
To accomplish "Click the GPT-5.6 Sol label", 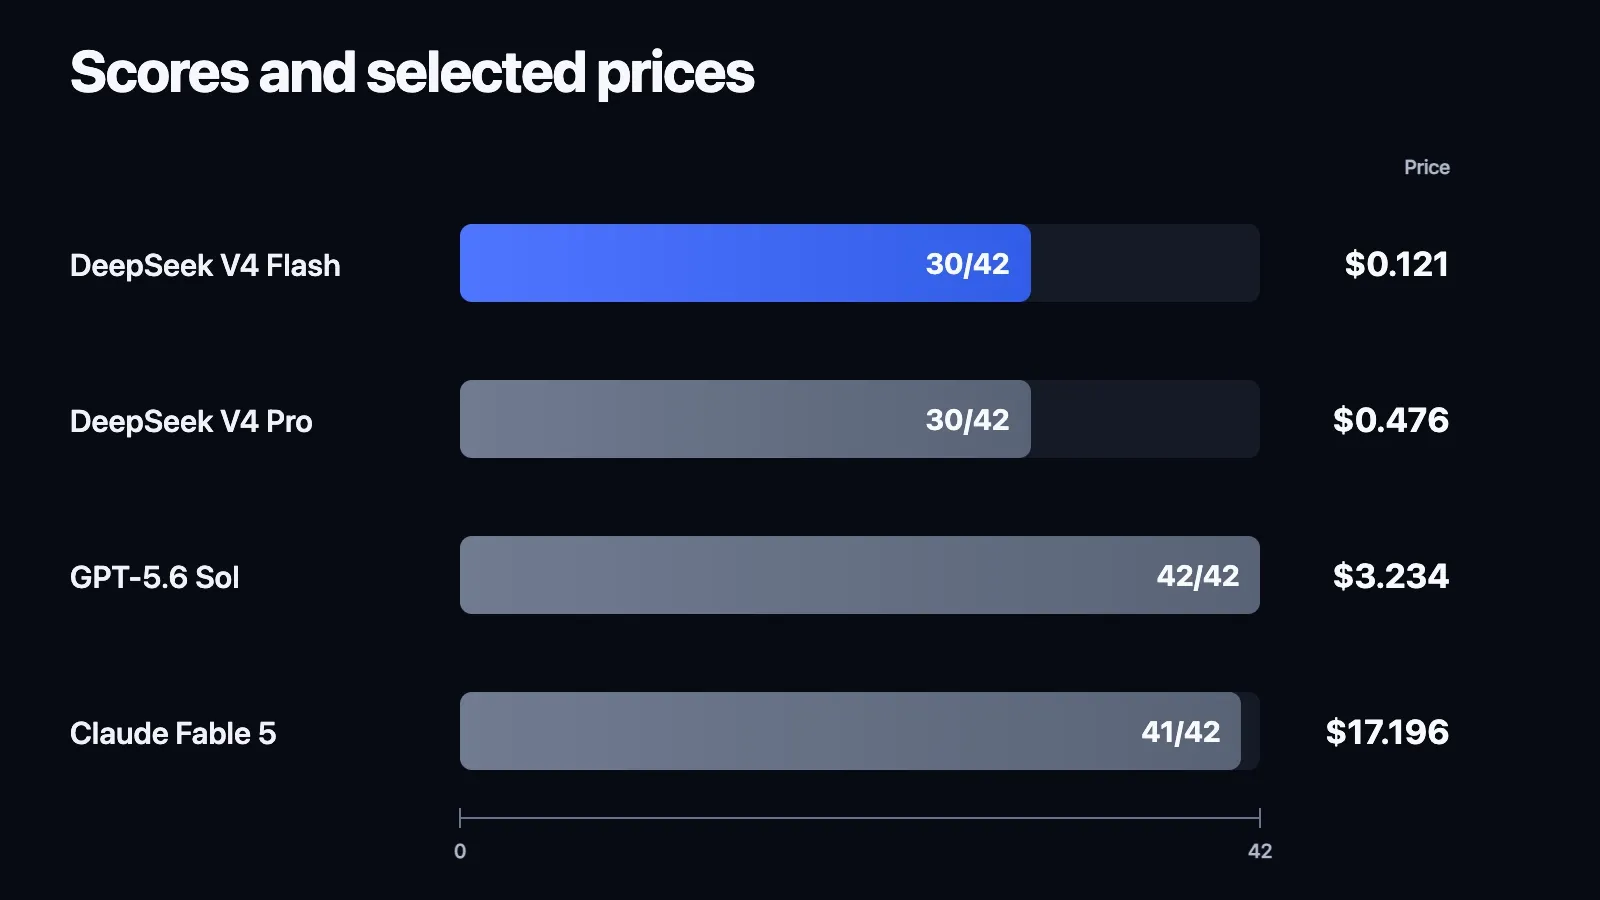I will pos(155,577).
